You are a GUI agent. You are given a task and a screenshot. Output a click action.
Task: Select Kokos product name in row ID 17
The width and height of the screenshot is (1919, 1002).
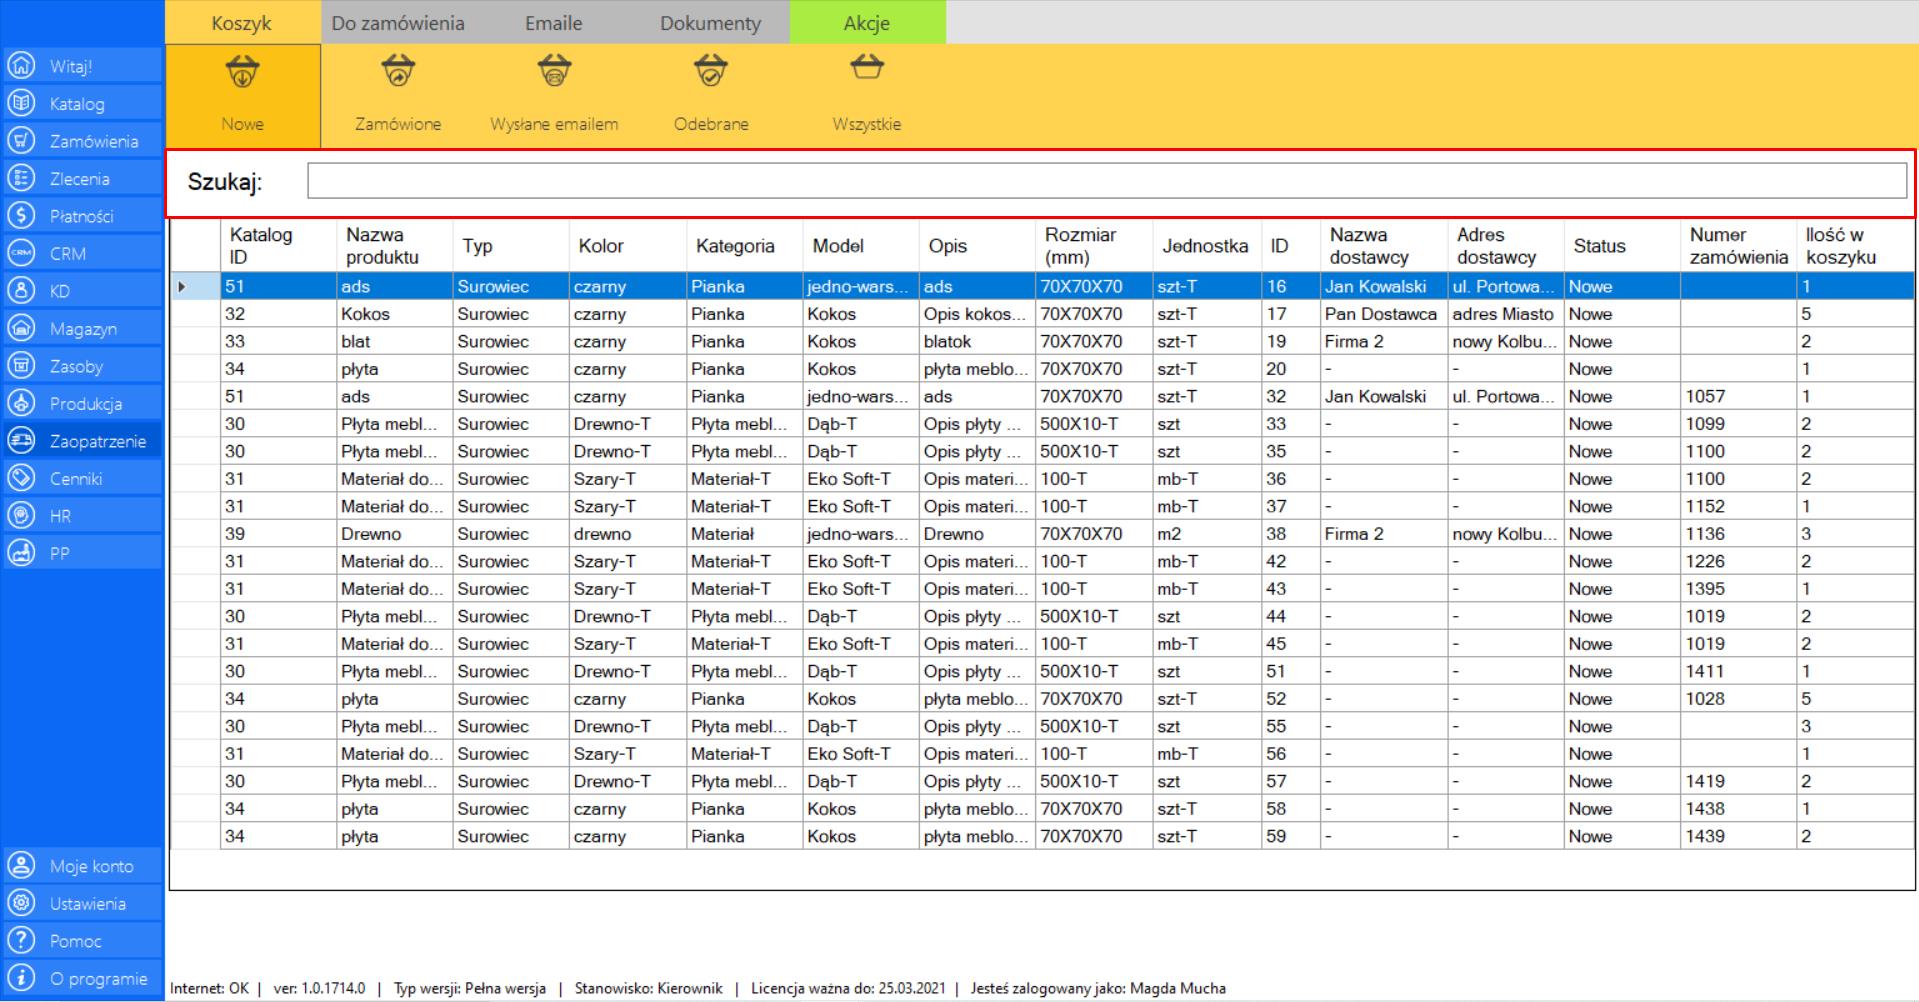(x=394, y=314)
